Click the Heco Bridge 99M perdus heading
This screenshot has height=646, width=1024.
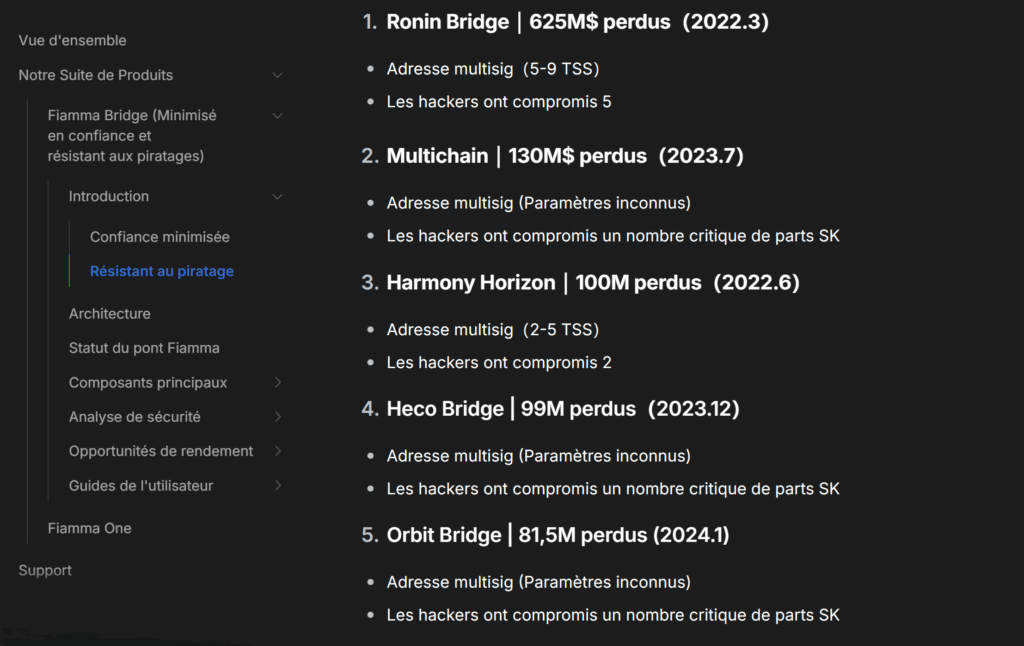(563, 409)
